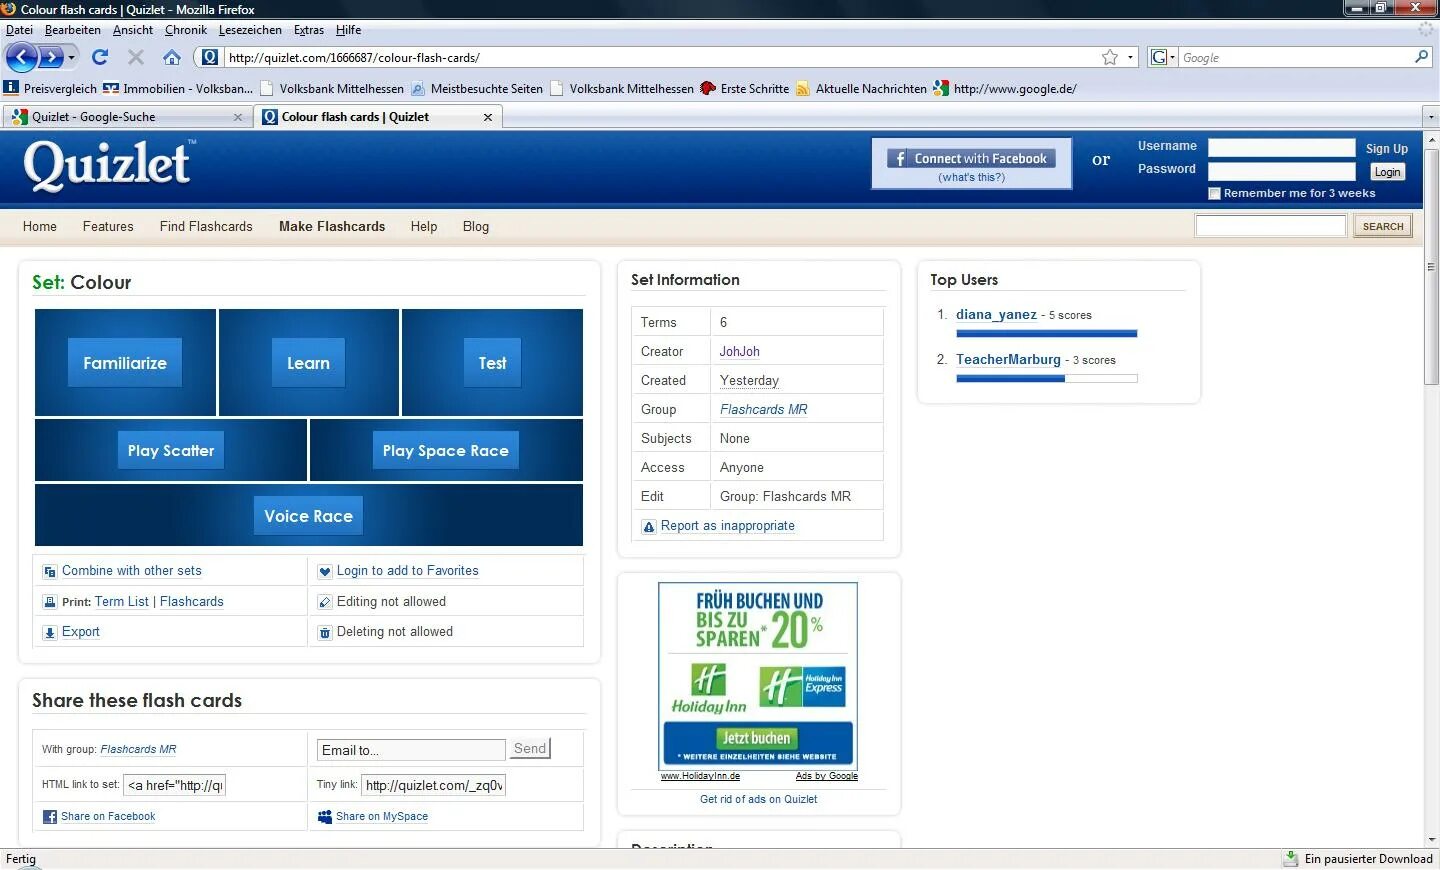Open diana_yanez user profile
Viewport: 1440px width, 870px height.
pyautogui.click(x=996, y=314)
